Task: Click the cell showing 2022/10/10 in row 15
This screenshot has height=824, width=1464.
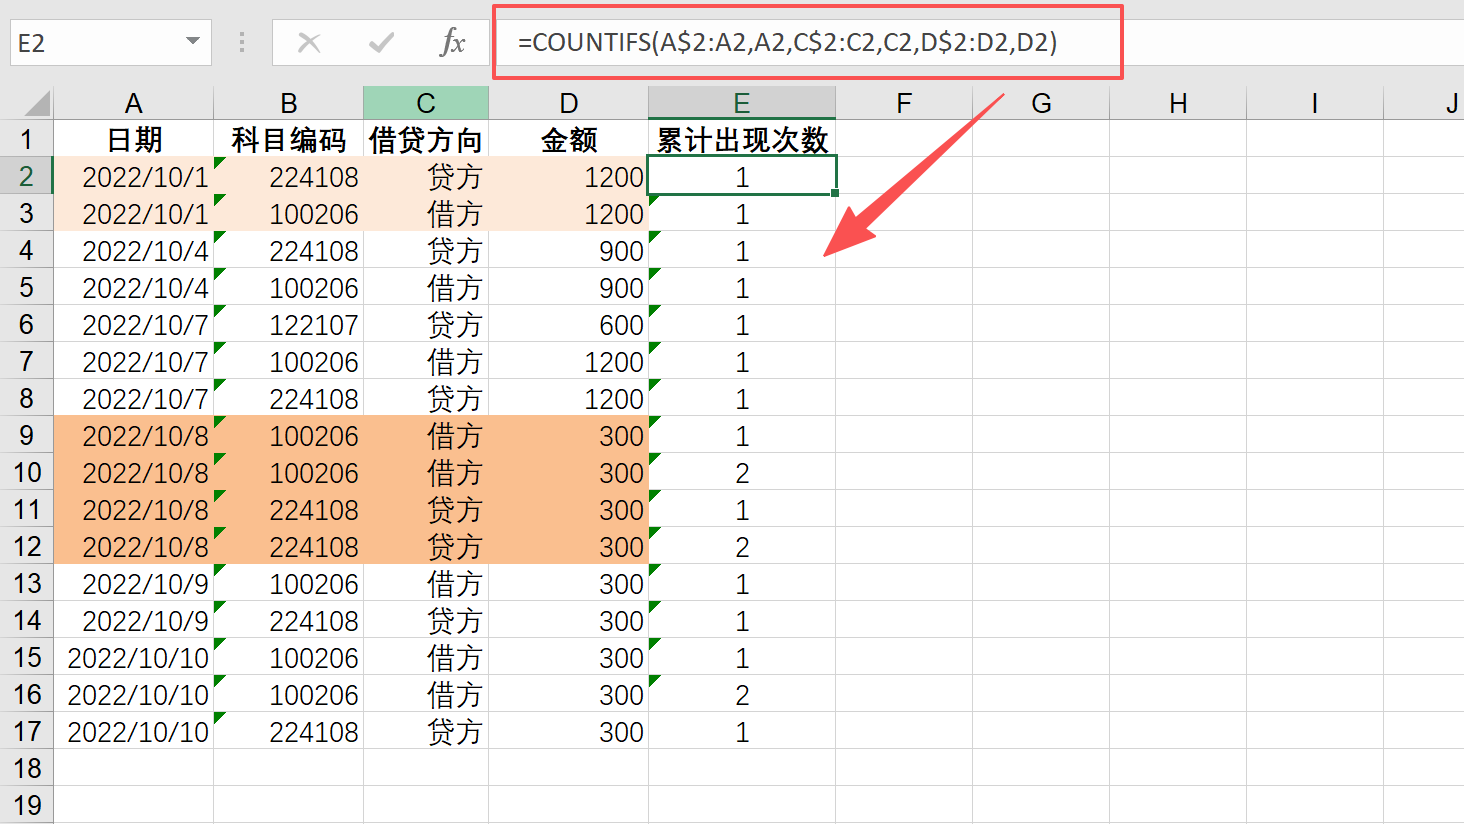Action: pos(133,657)
